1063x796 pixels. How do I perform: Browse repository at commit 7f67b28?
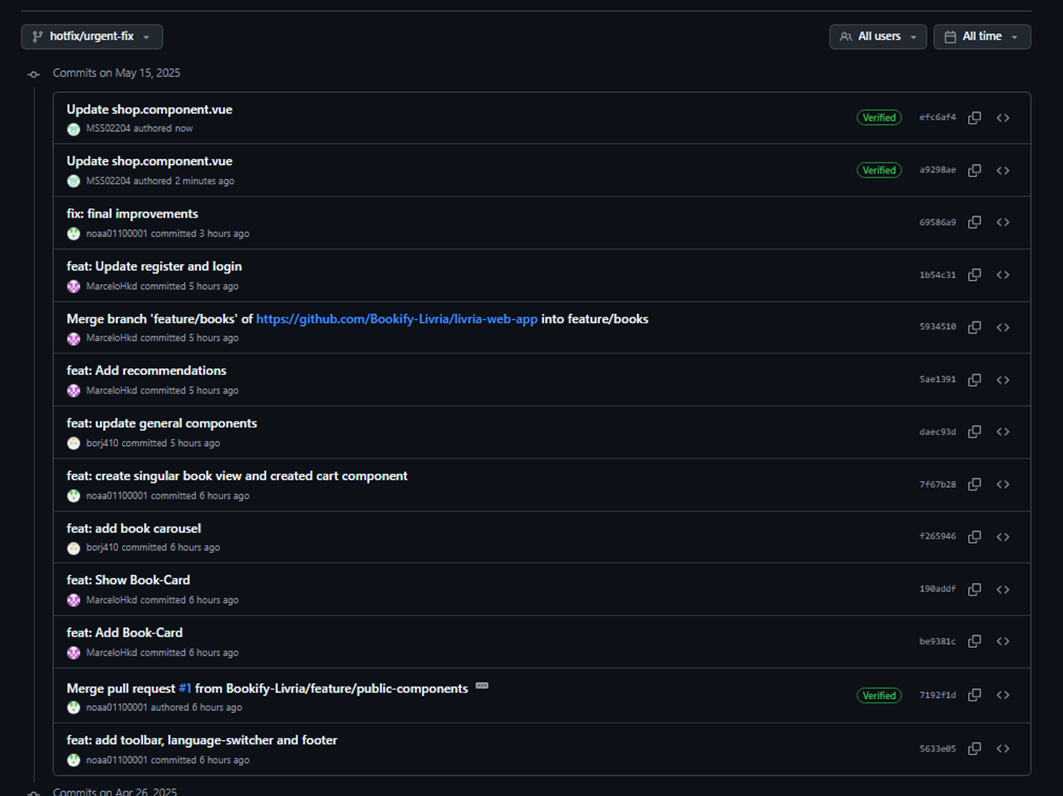coord(1003,484)
